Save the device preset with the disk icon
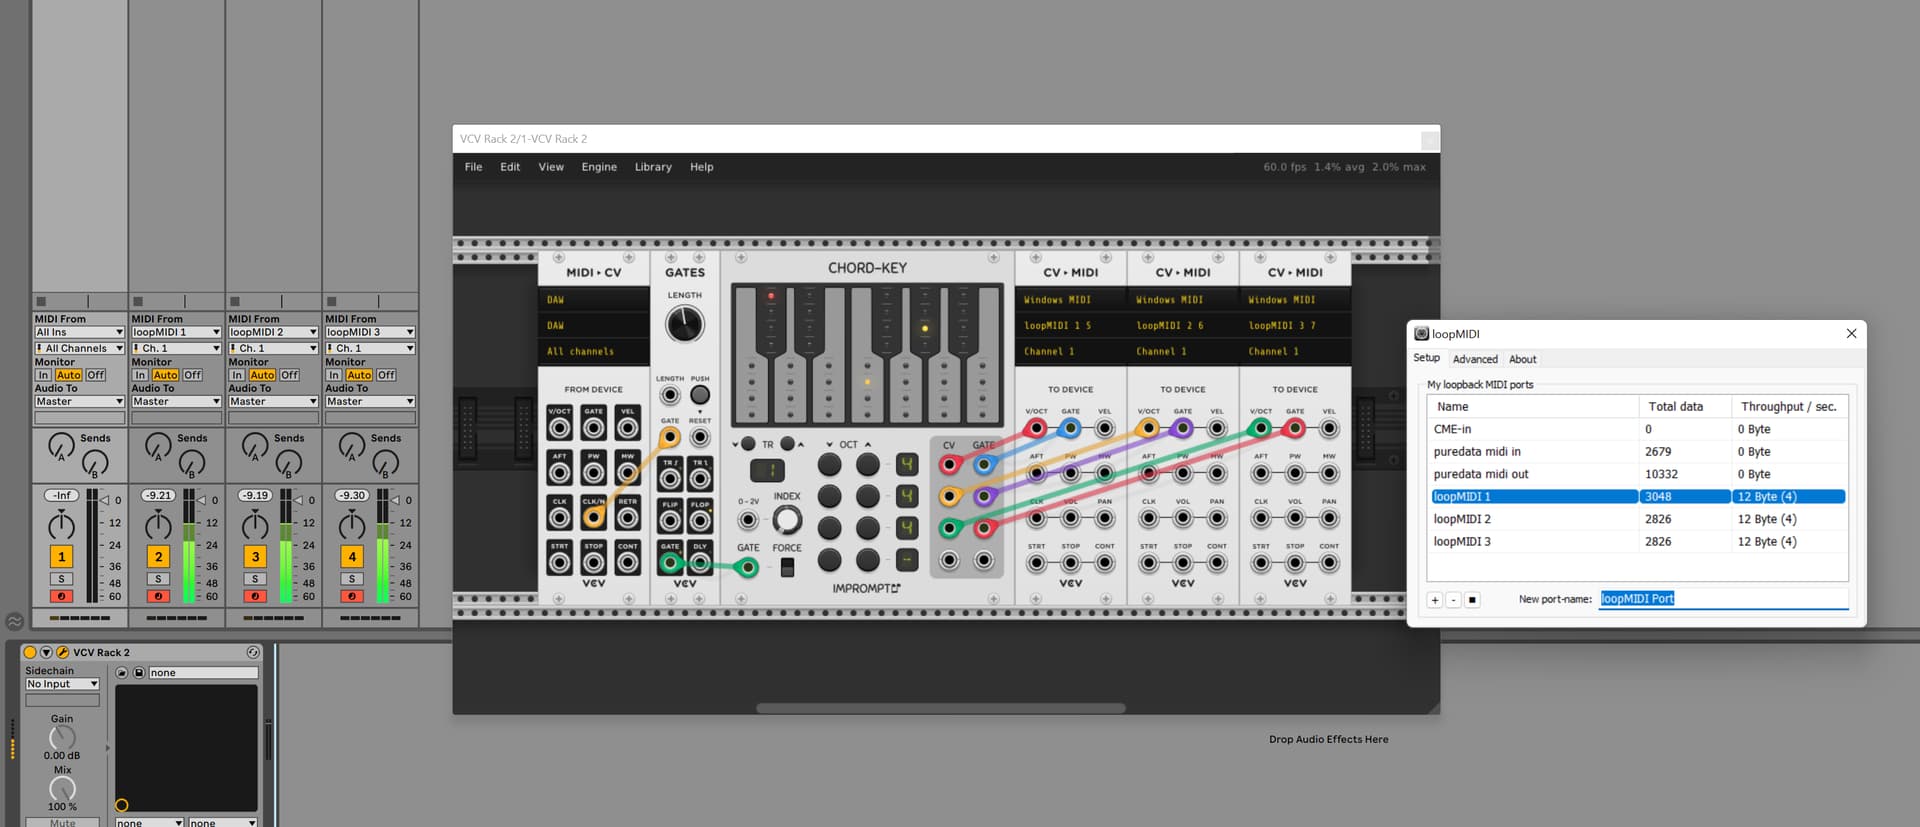The height and width of the screenshot is (827, 1920). click(x=139, y=673)
